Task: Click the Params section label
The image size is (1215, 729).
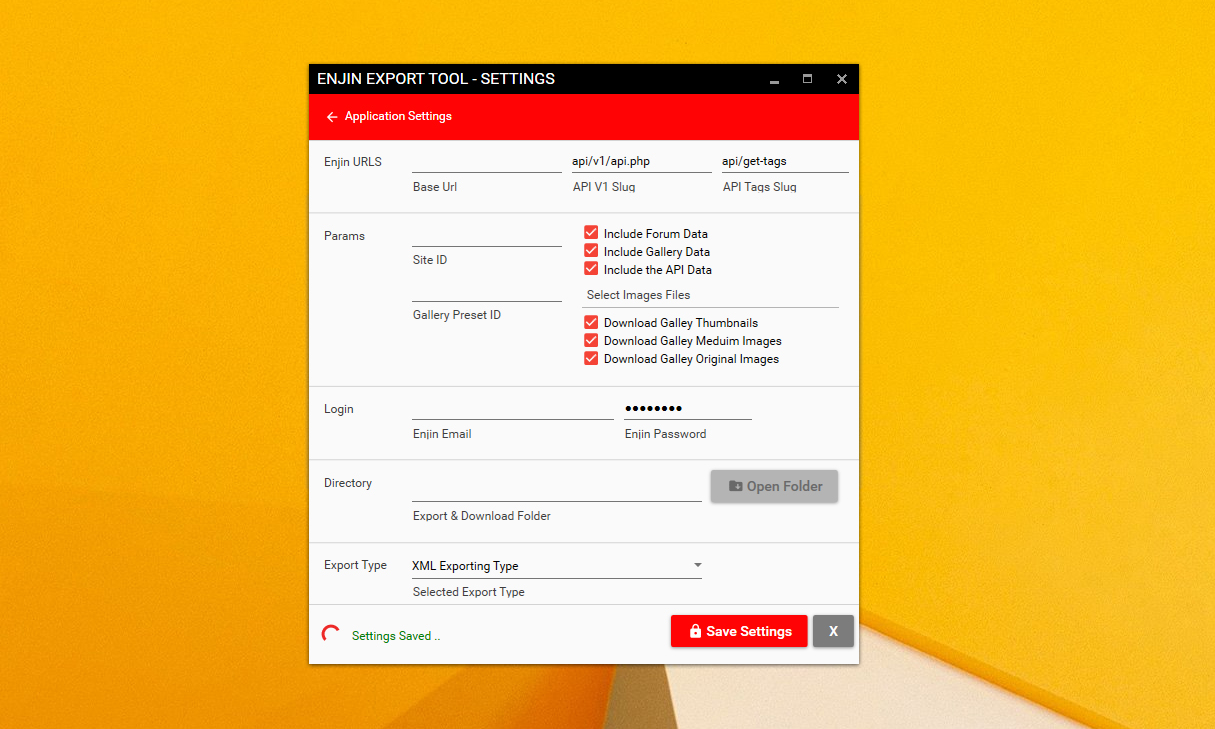Action: coord(344,236)
